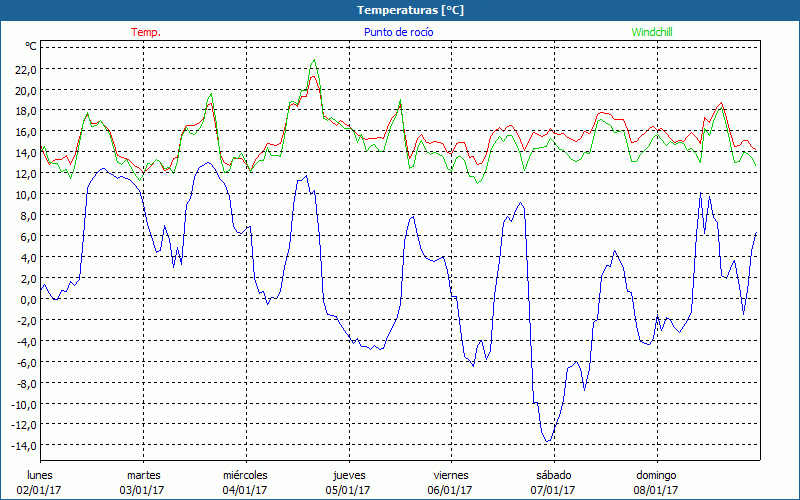
Task: Click the Temperaturas [°C] chart title bar
Action: [400, 10]
